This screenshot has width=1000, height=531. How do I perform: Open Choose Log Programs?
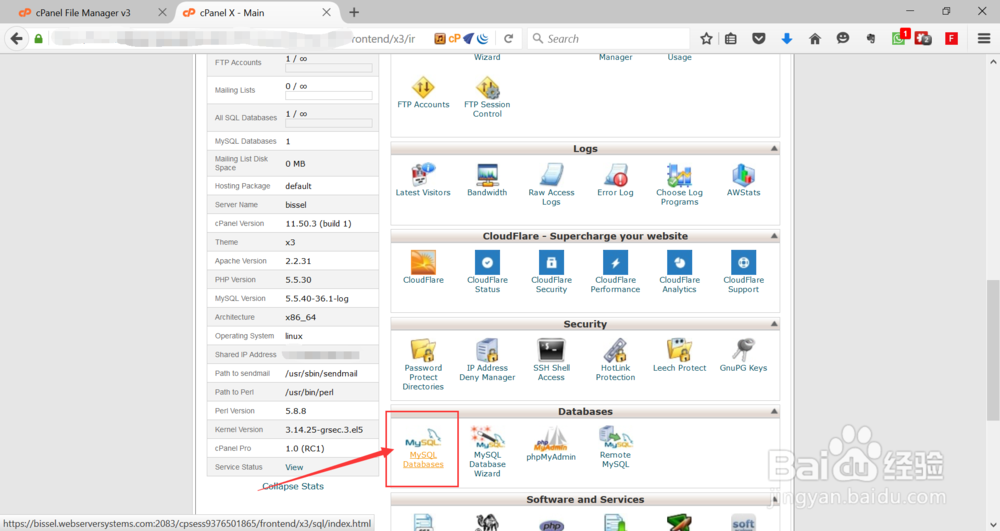679,184
